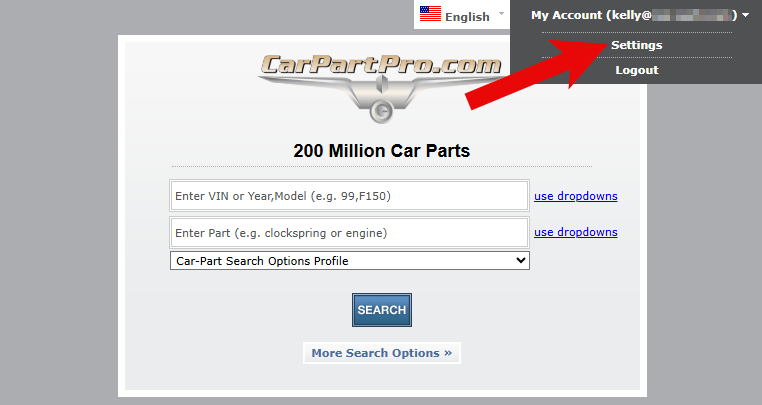Image resolution: width=762 pixels, height=405 pixels.
Task: Click the "200 Million Car Parts" heading
Action: tap(381, 151)
